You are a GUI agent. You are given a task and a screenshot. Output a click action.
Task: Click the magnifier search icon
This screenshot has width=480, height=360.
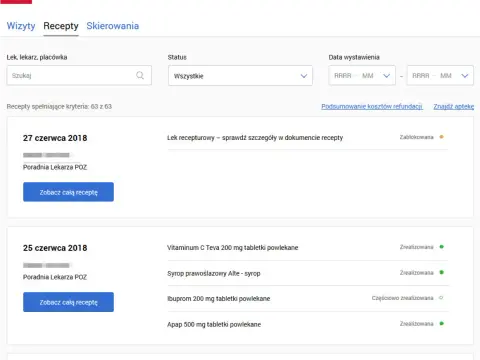pyautogui.click(x=140, y=75)
